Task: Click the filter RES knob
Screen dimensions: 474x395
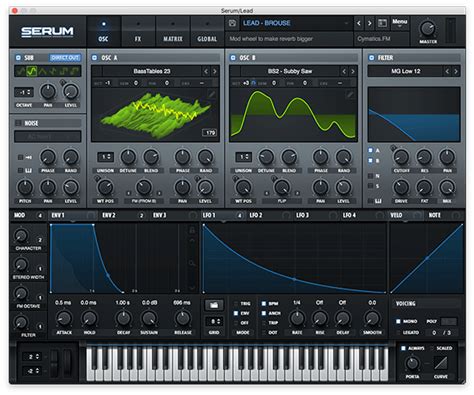Action: 424,156
